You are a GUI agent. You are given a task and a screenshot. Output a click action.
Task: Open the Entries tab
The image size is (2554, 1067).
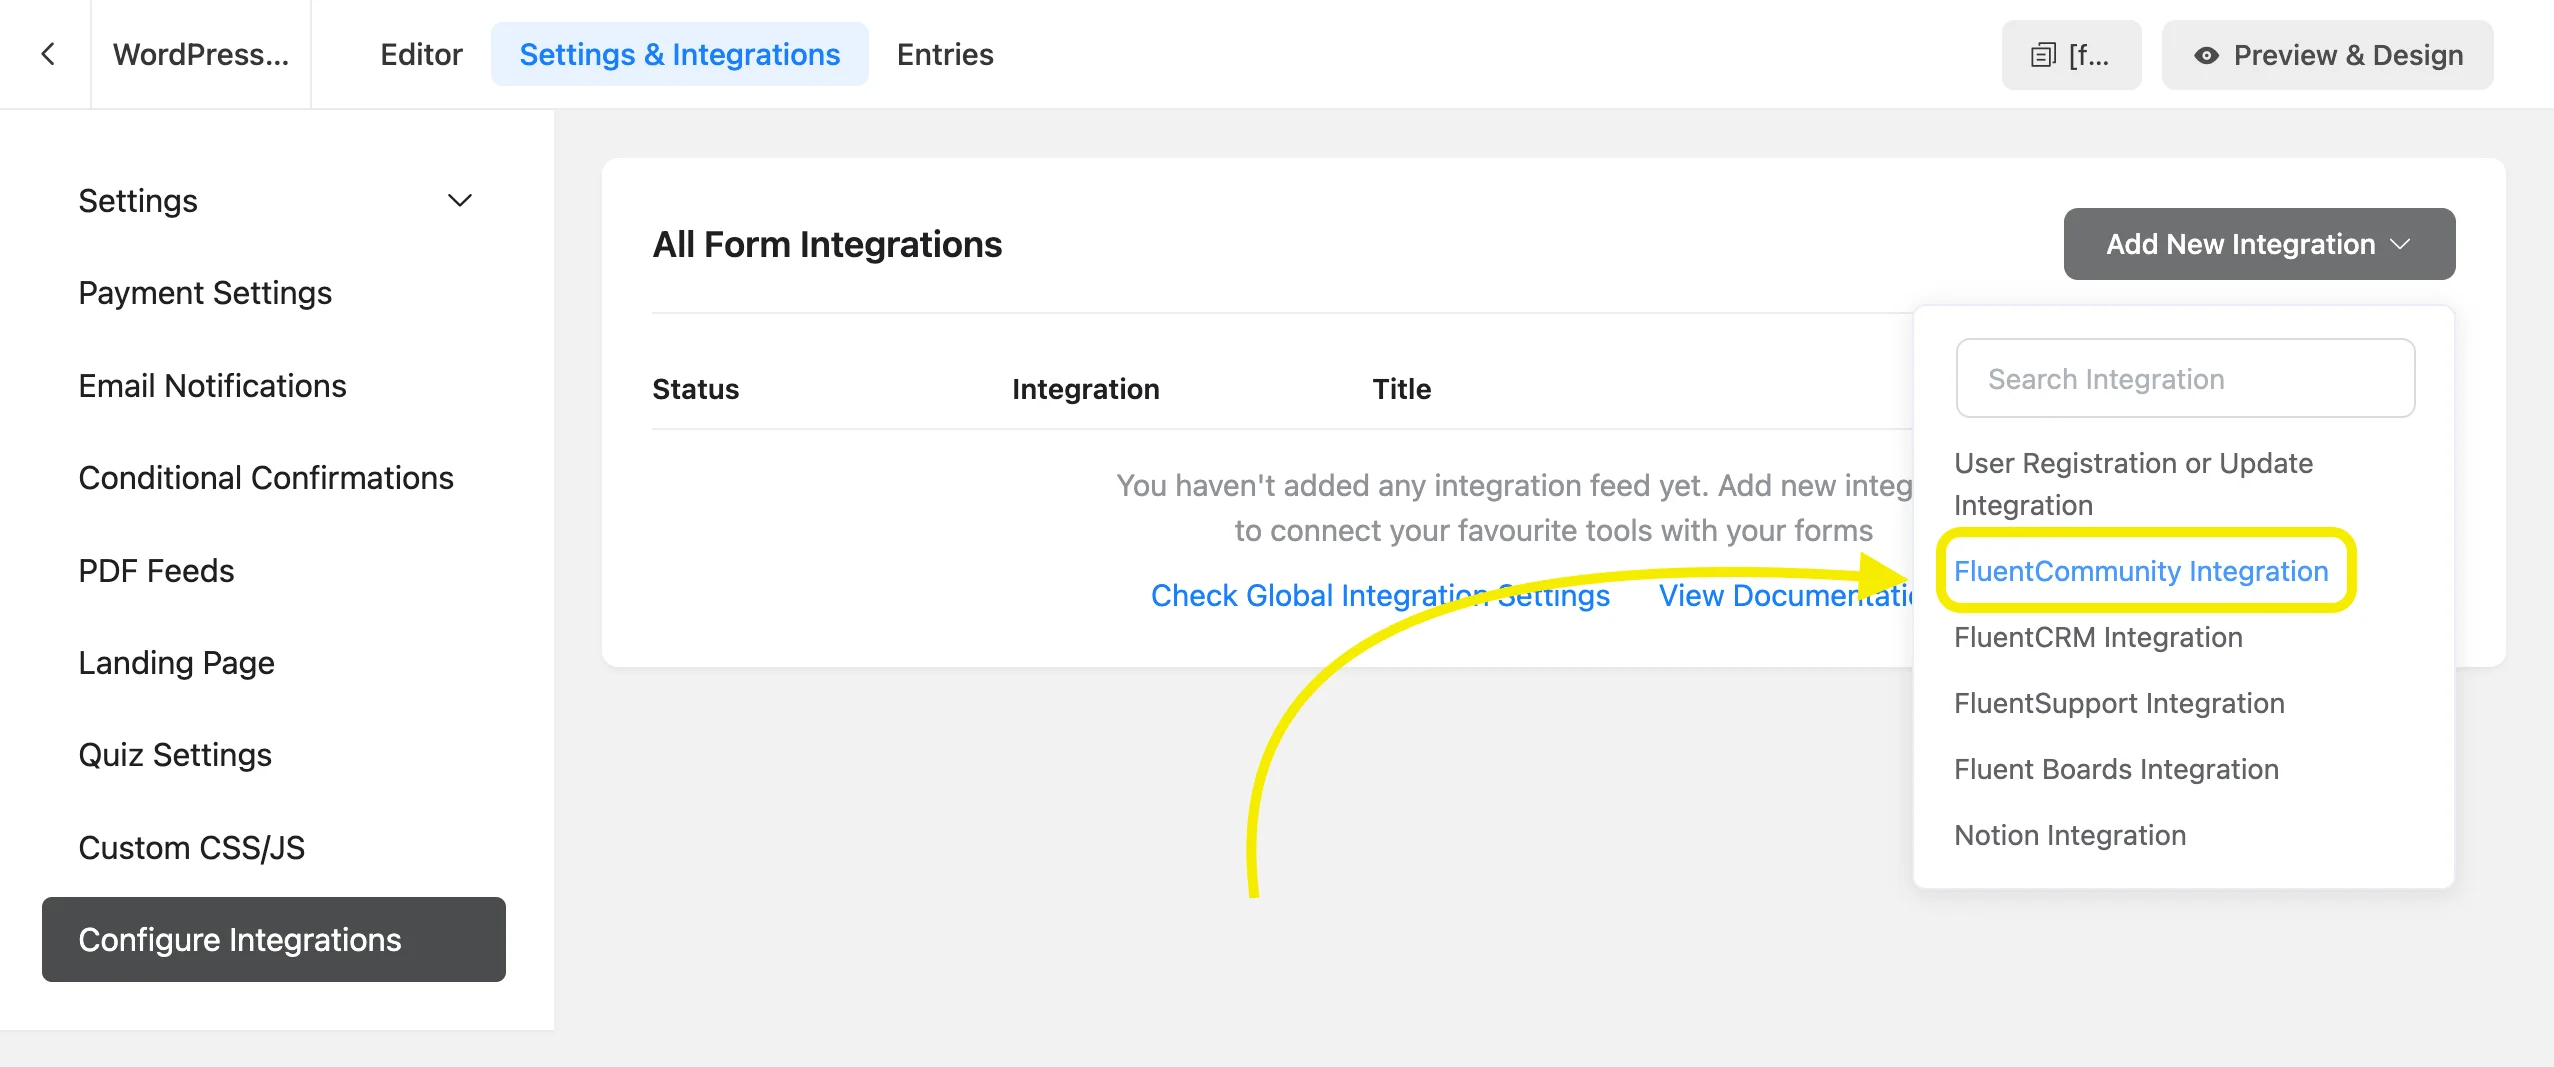tap(945, 54)
